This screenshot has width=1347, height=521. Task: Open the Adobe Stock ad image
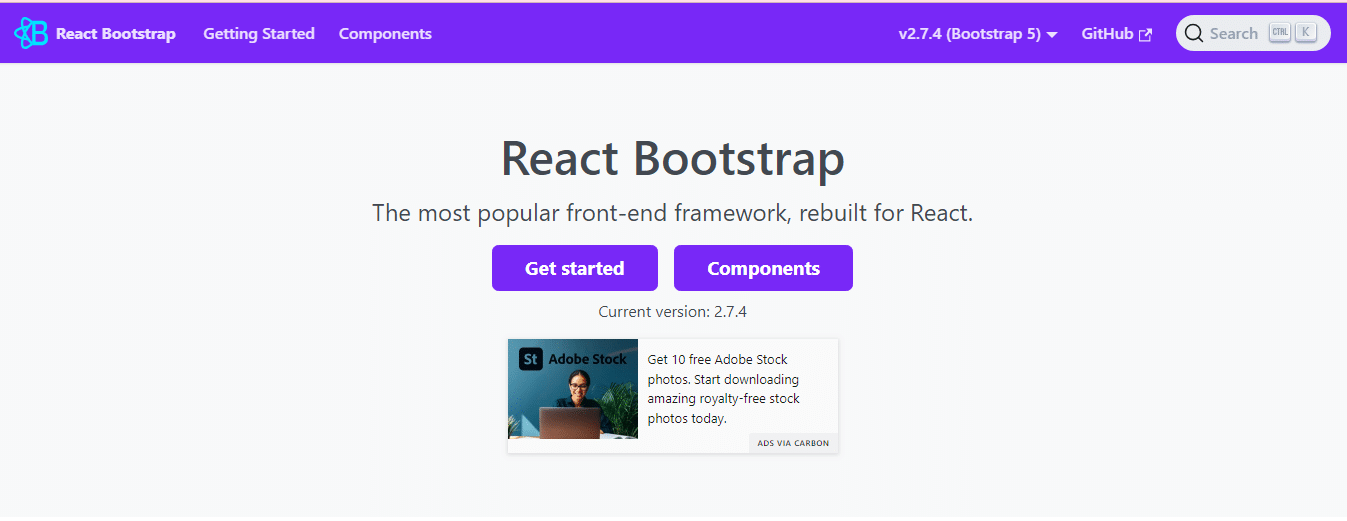coord(573,389)
